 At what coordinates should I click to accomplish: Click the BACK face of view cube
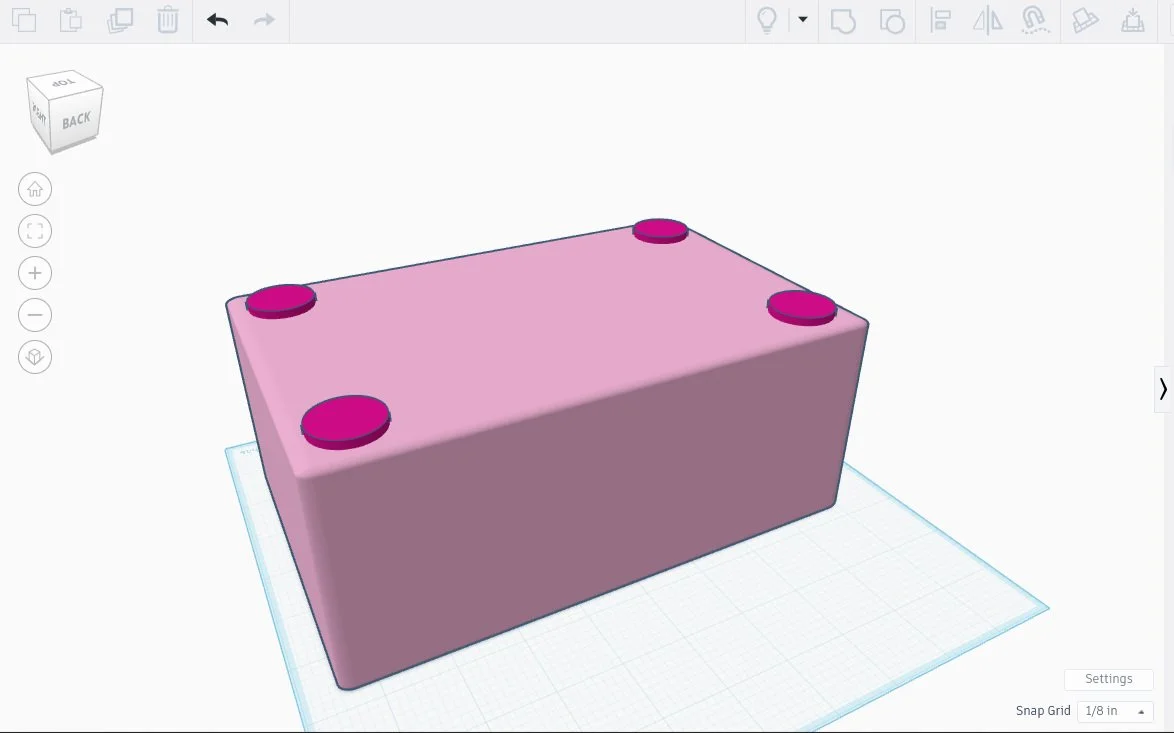tap(76, 121)
